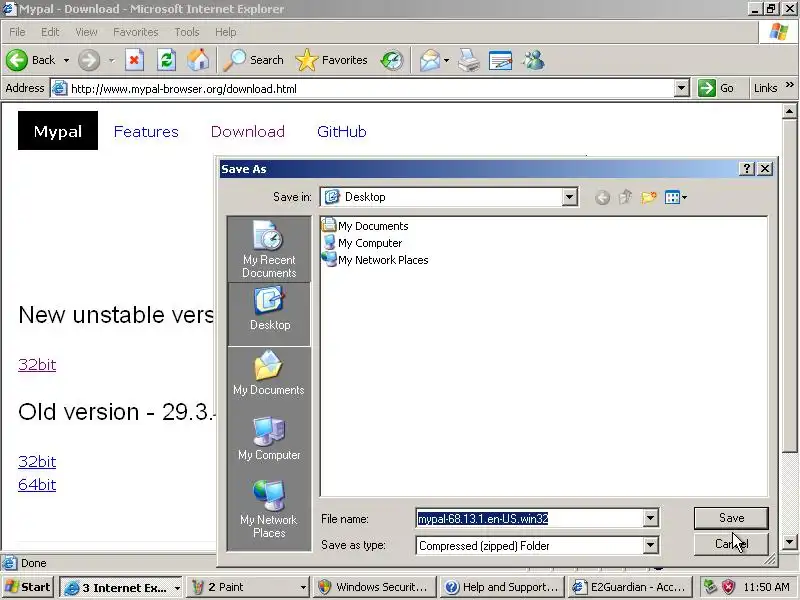Click the Download link in page navigation
This screenshot has width=800, height=600.
[248, 132]
